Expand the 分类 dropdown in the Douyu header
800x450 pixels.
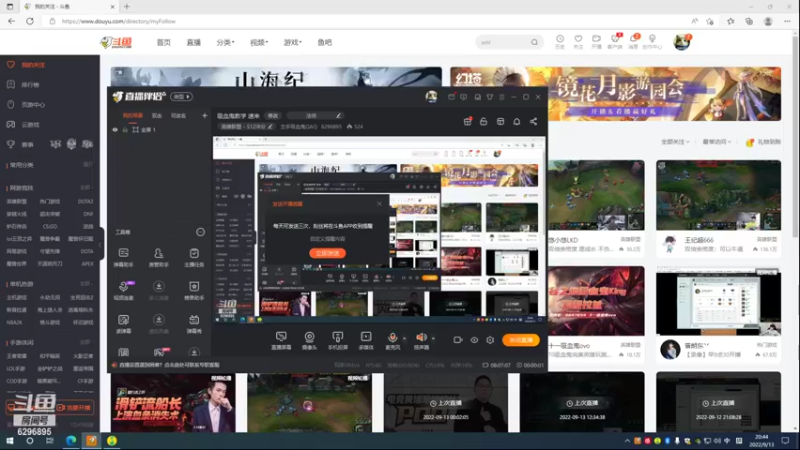click(x=225, y=42)
